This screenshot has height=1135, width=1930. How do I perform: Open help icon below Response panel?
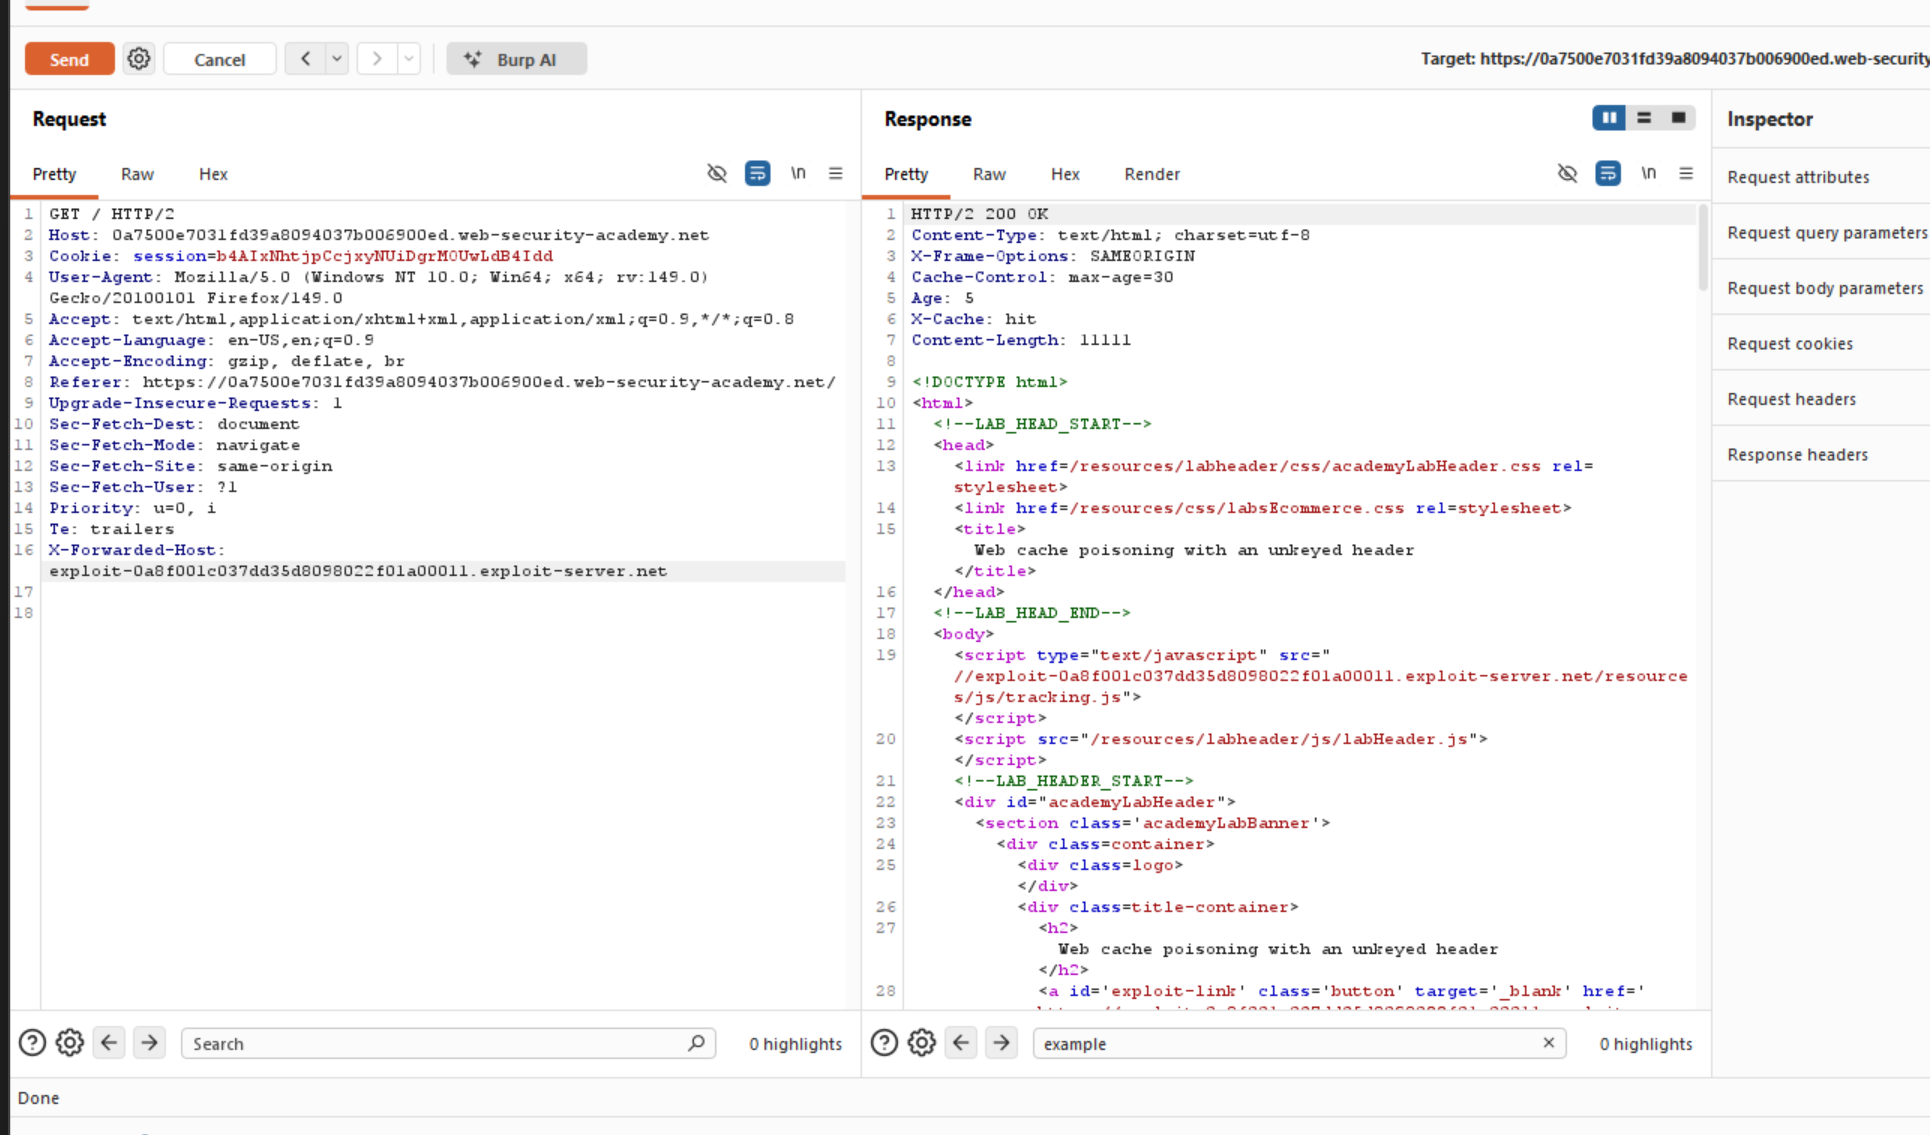click(x=884, y=1043)
